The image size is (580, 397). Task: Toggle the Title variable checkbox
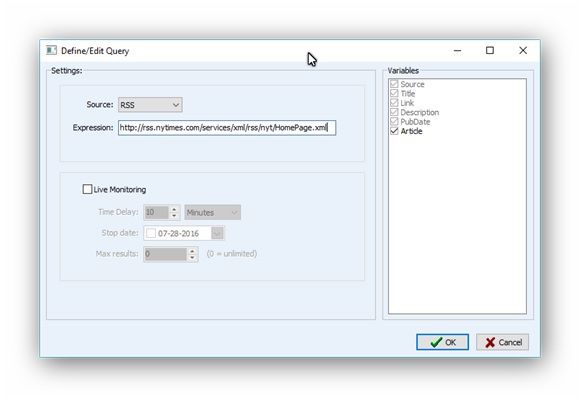coord(394,93)
